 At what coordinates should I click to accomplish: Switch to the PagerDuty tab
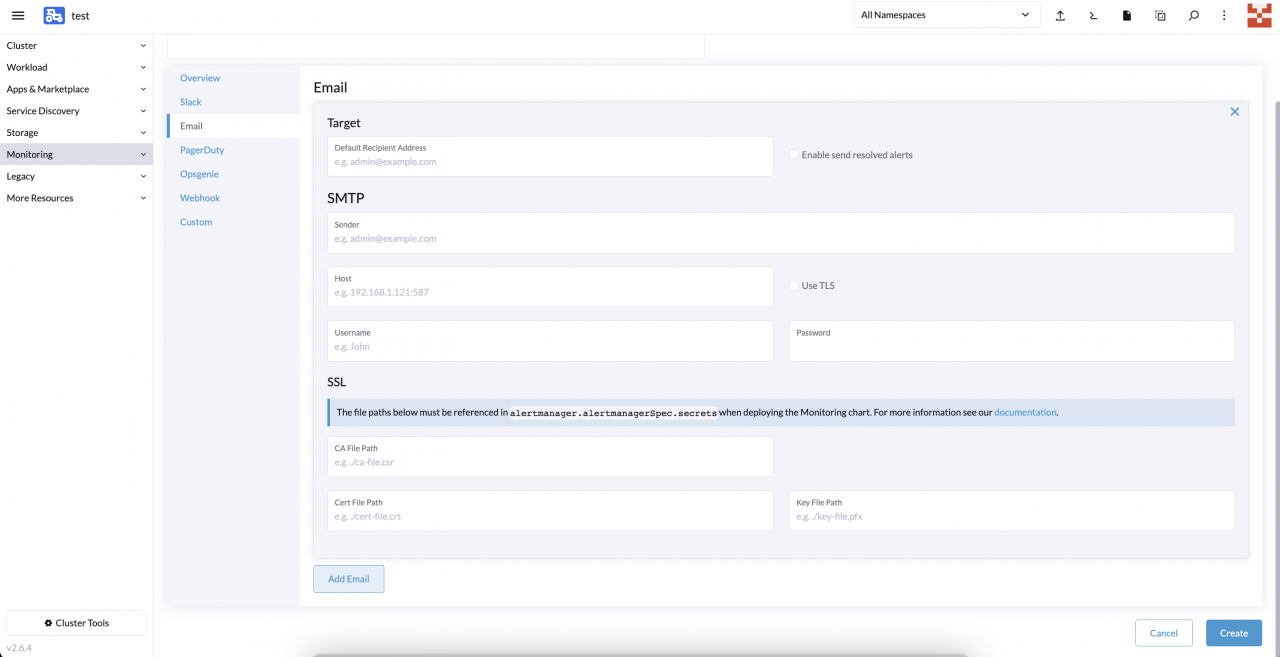(202, 150)
